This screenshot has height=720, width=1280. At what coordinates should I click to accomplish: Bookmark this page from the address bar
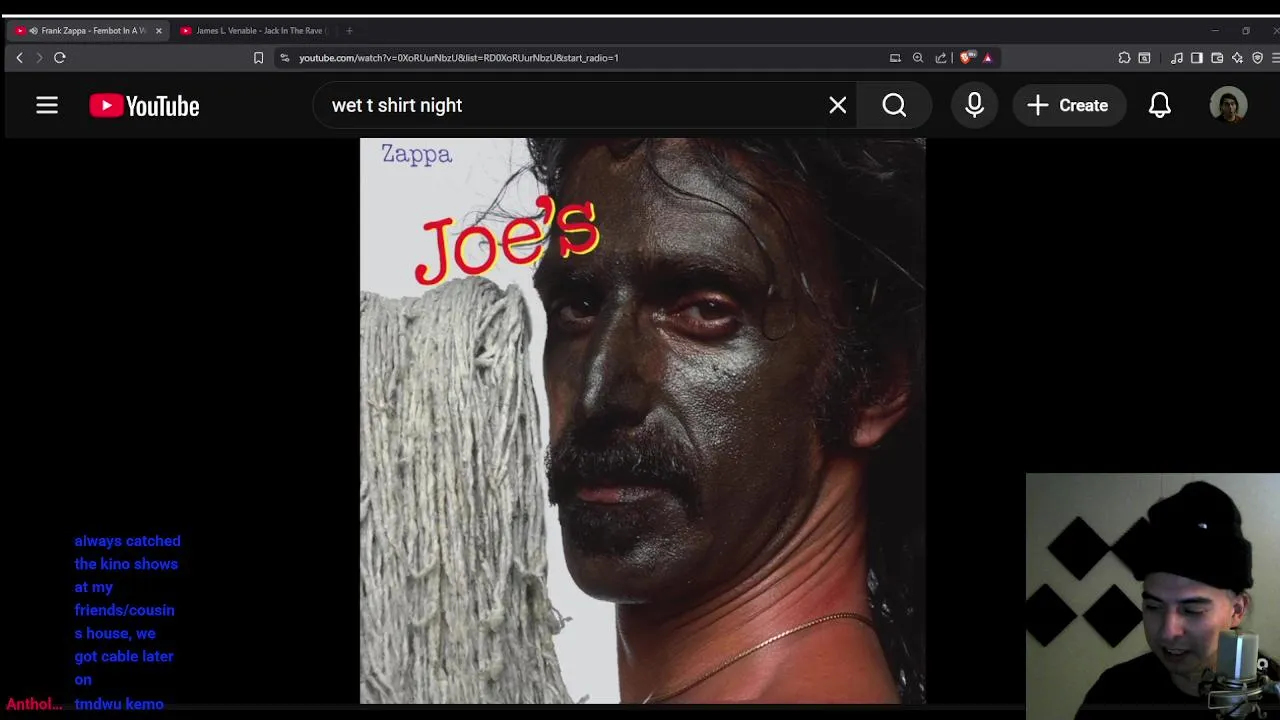click(258, 58)
